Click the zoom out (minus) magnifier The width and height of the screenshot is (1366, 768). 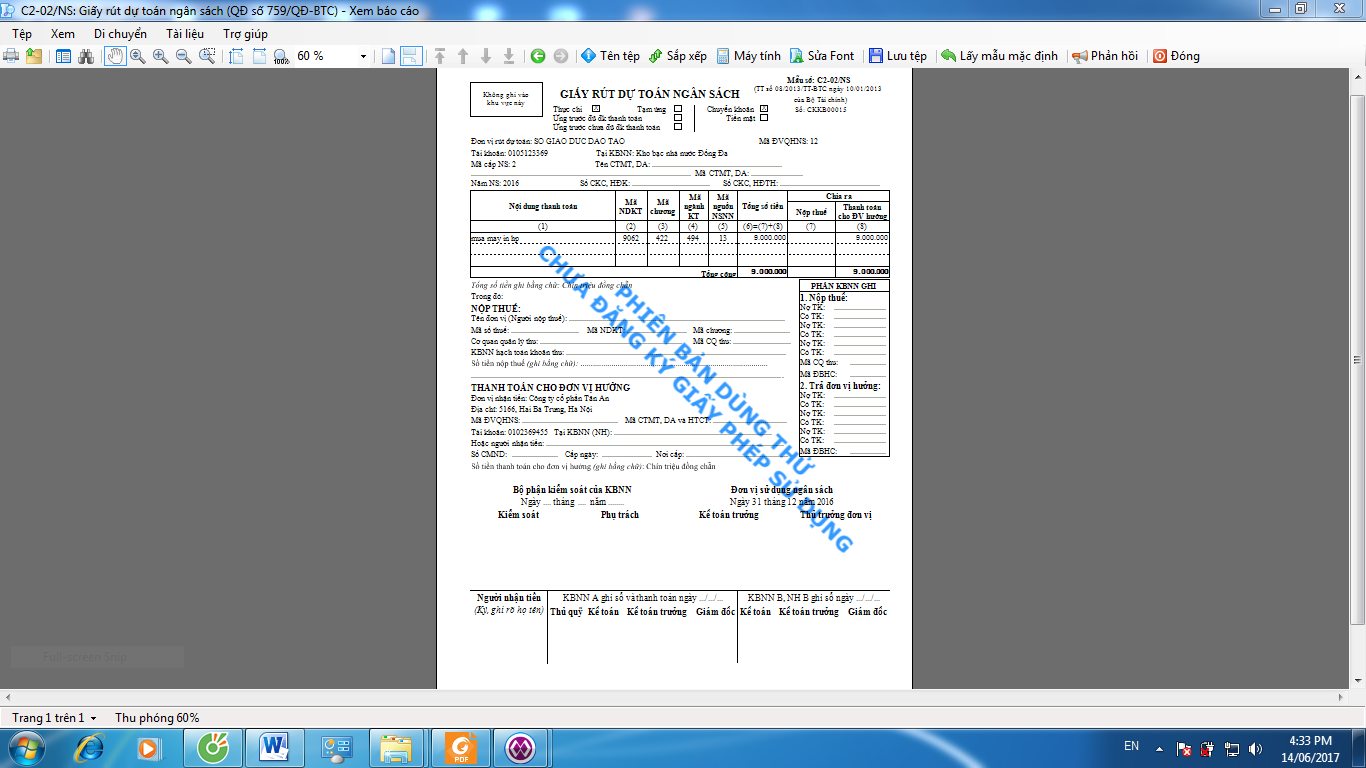[184, 56]
